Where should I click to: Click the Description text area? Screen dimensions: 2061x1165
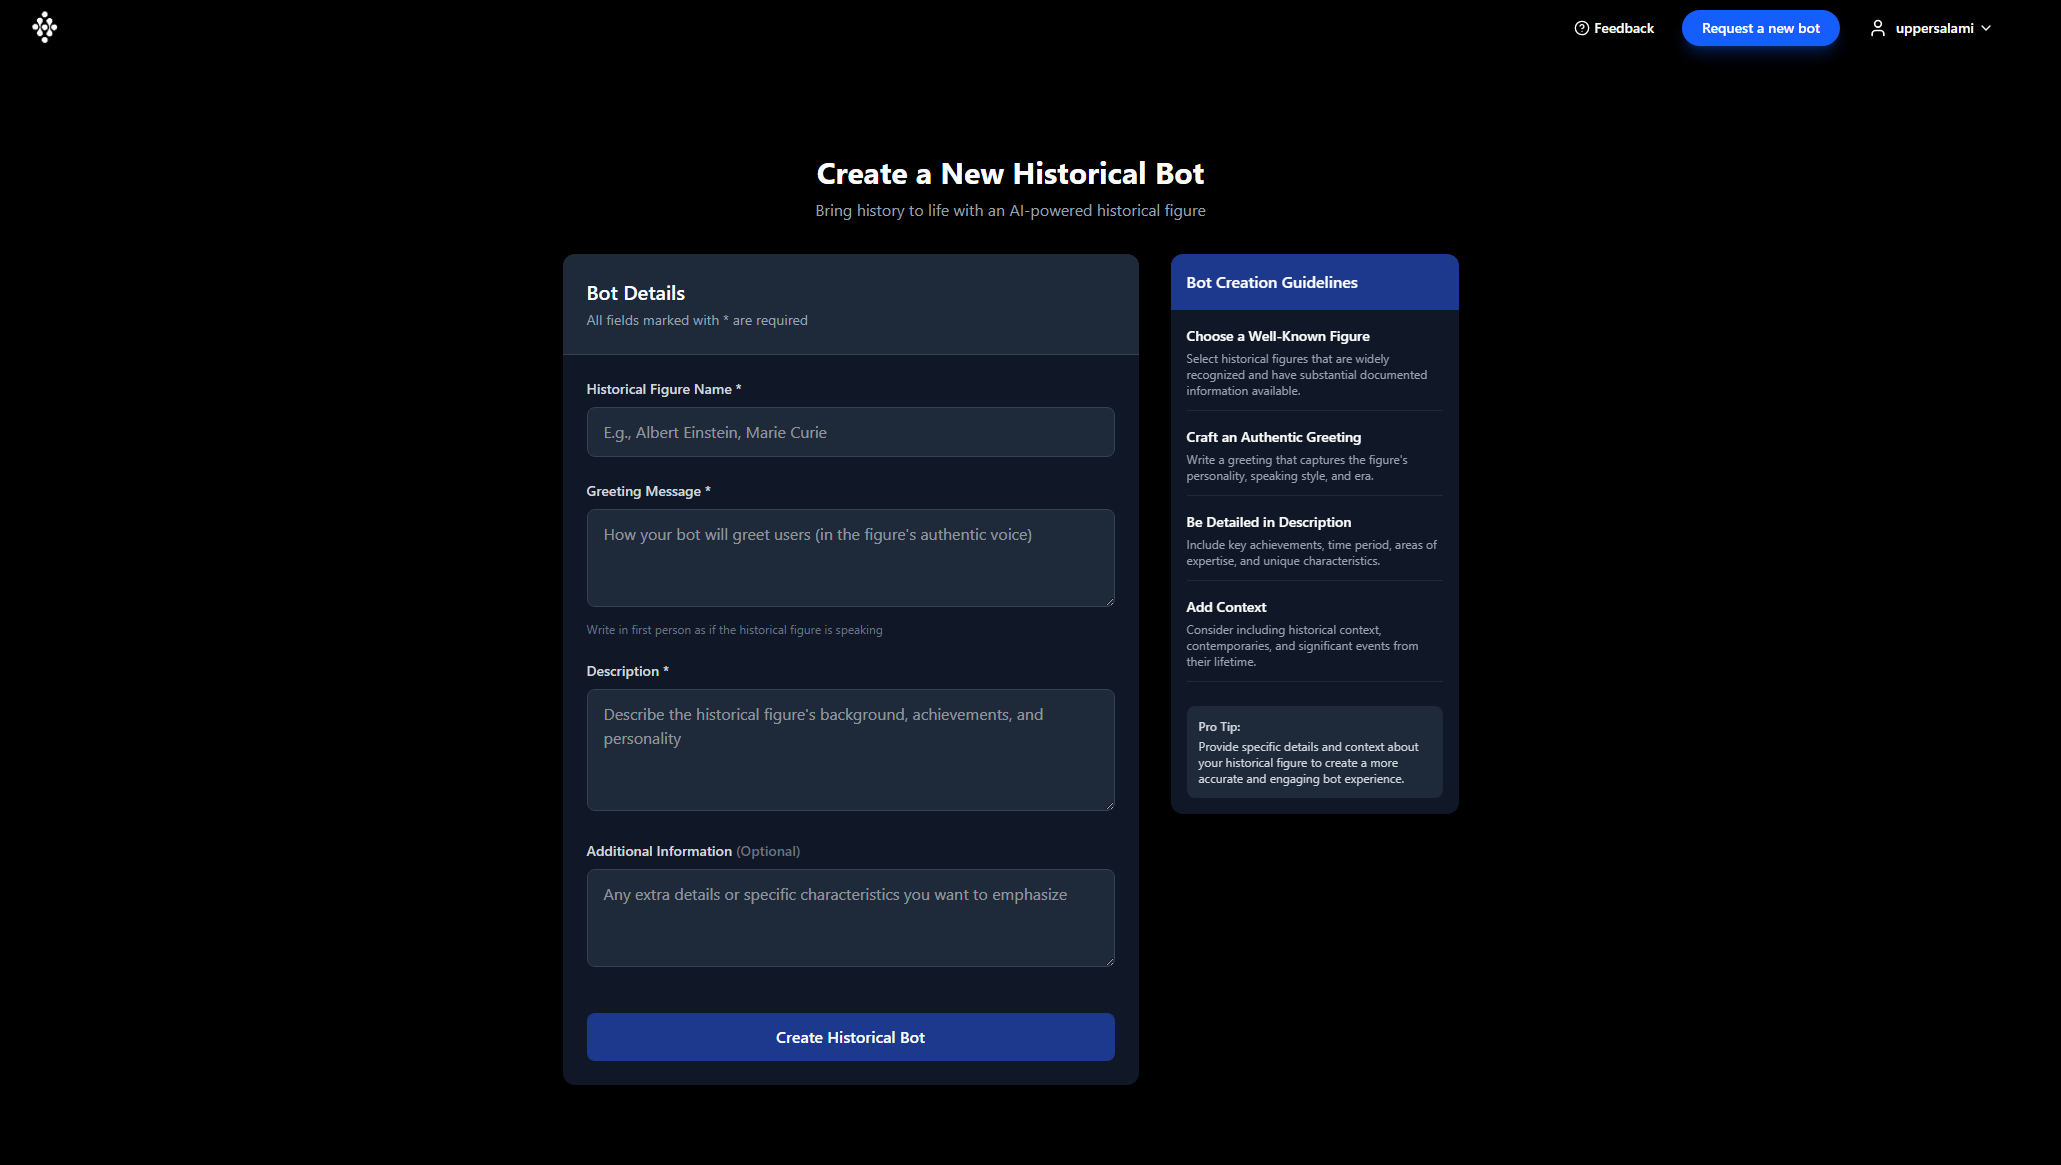coord(850,749)
